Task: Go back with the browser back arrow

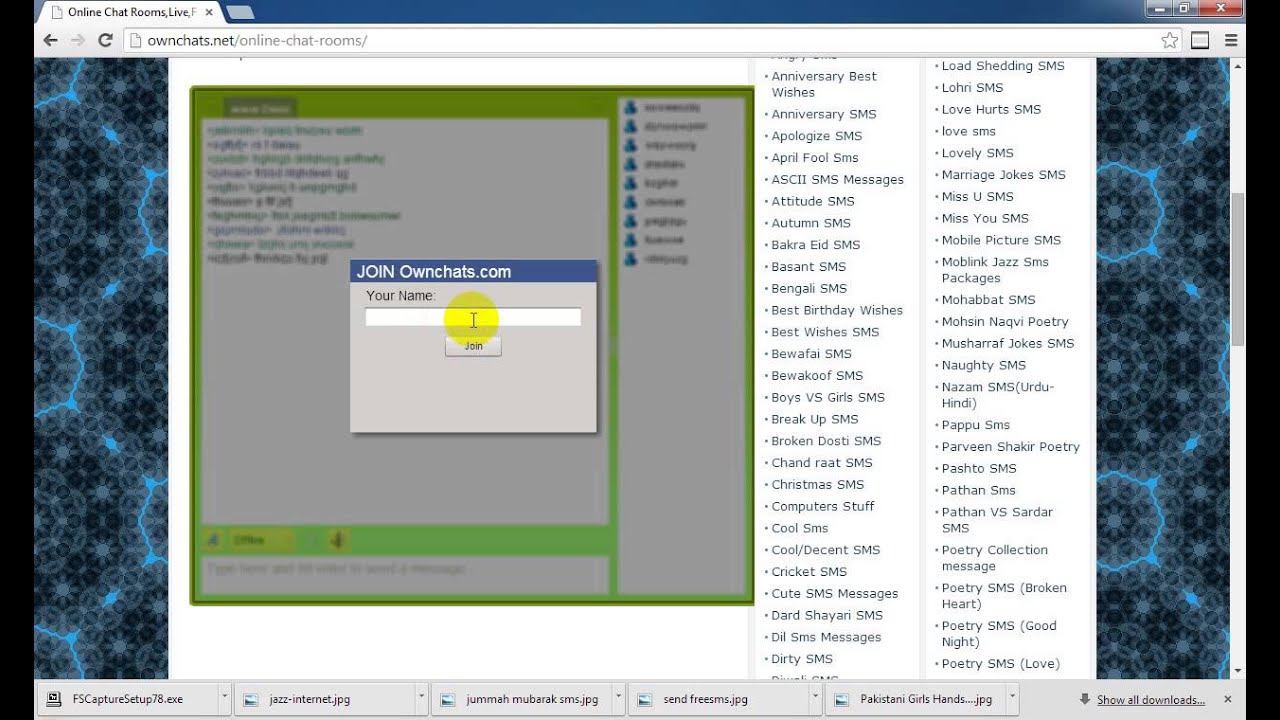Action: [51, 41]
